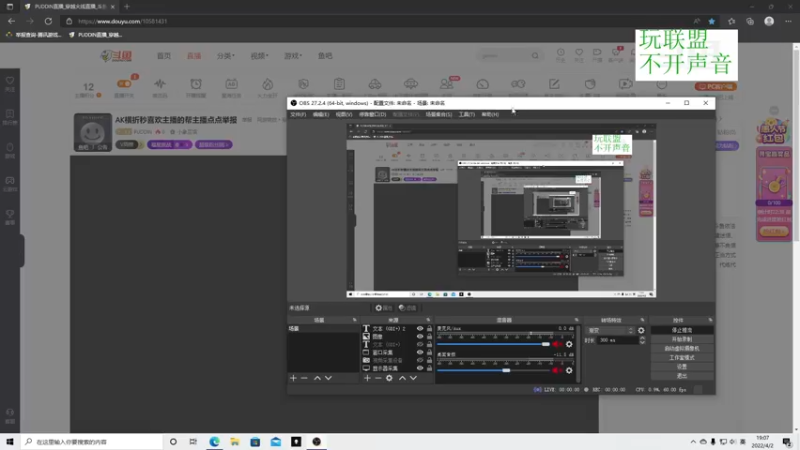Hide the 文本 (GDI+) 2 source

420,329
